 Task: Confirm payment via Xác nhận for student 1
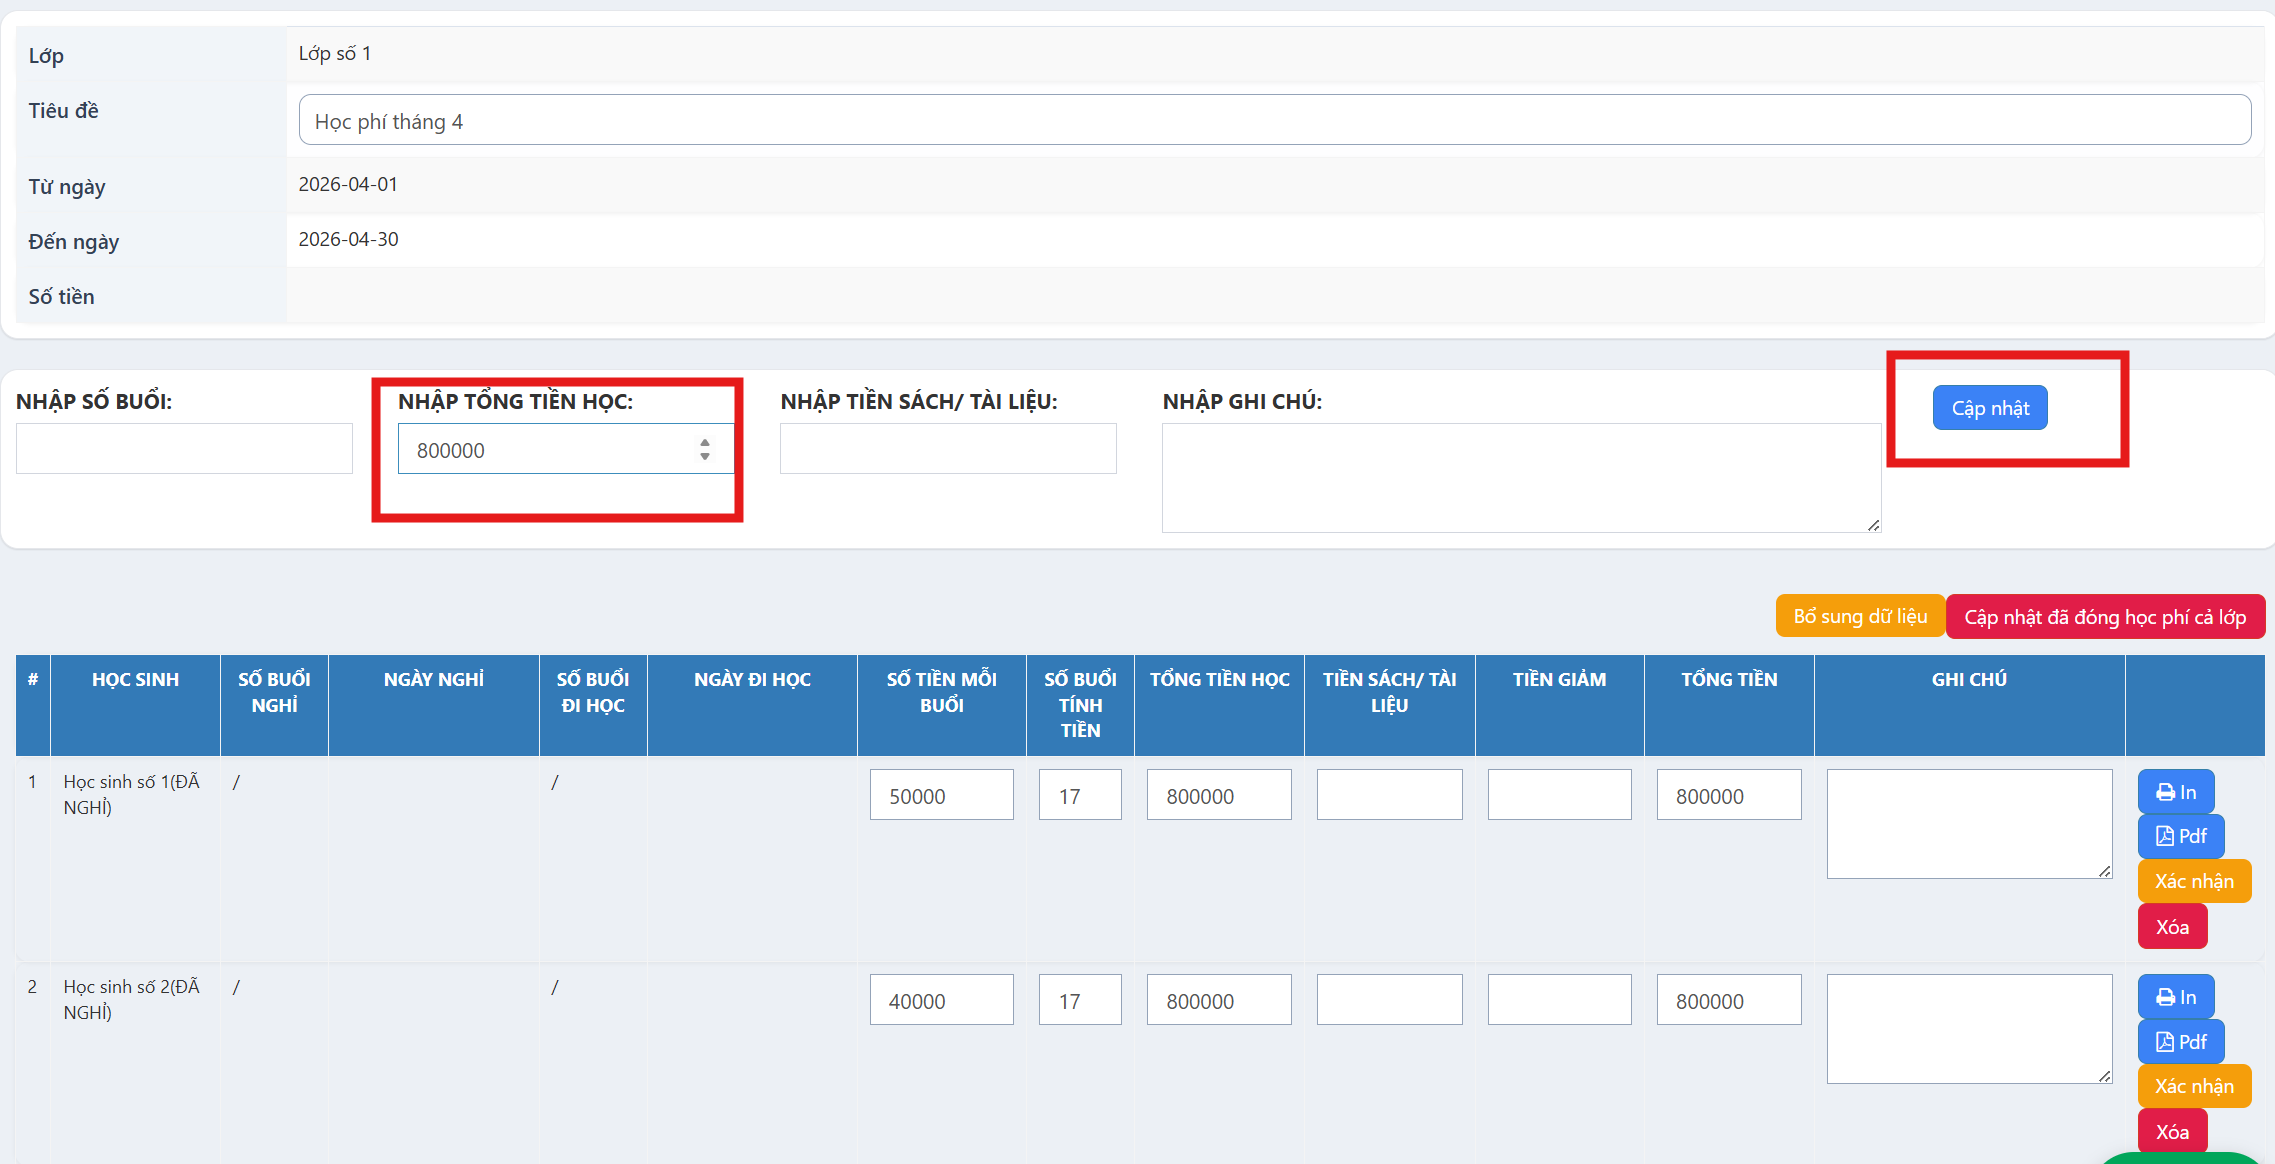point(2193,881)
